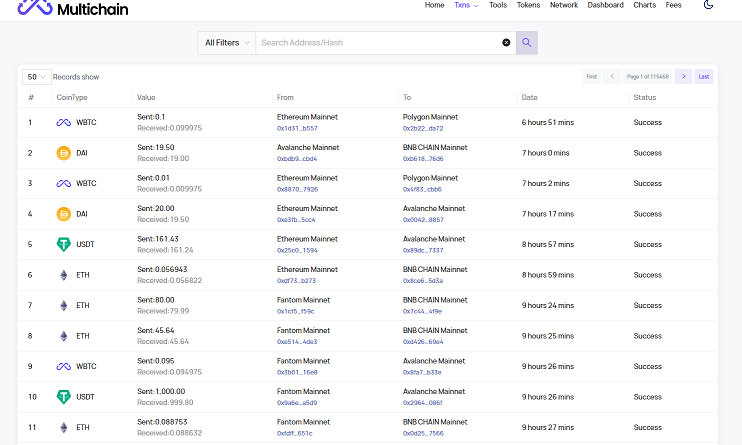The image size is (742, 445).
Task: Toggle dark mode moon icon
Action: [x=709, y=5]
